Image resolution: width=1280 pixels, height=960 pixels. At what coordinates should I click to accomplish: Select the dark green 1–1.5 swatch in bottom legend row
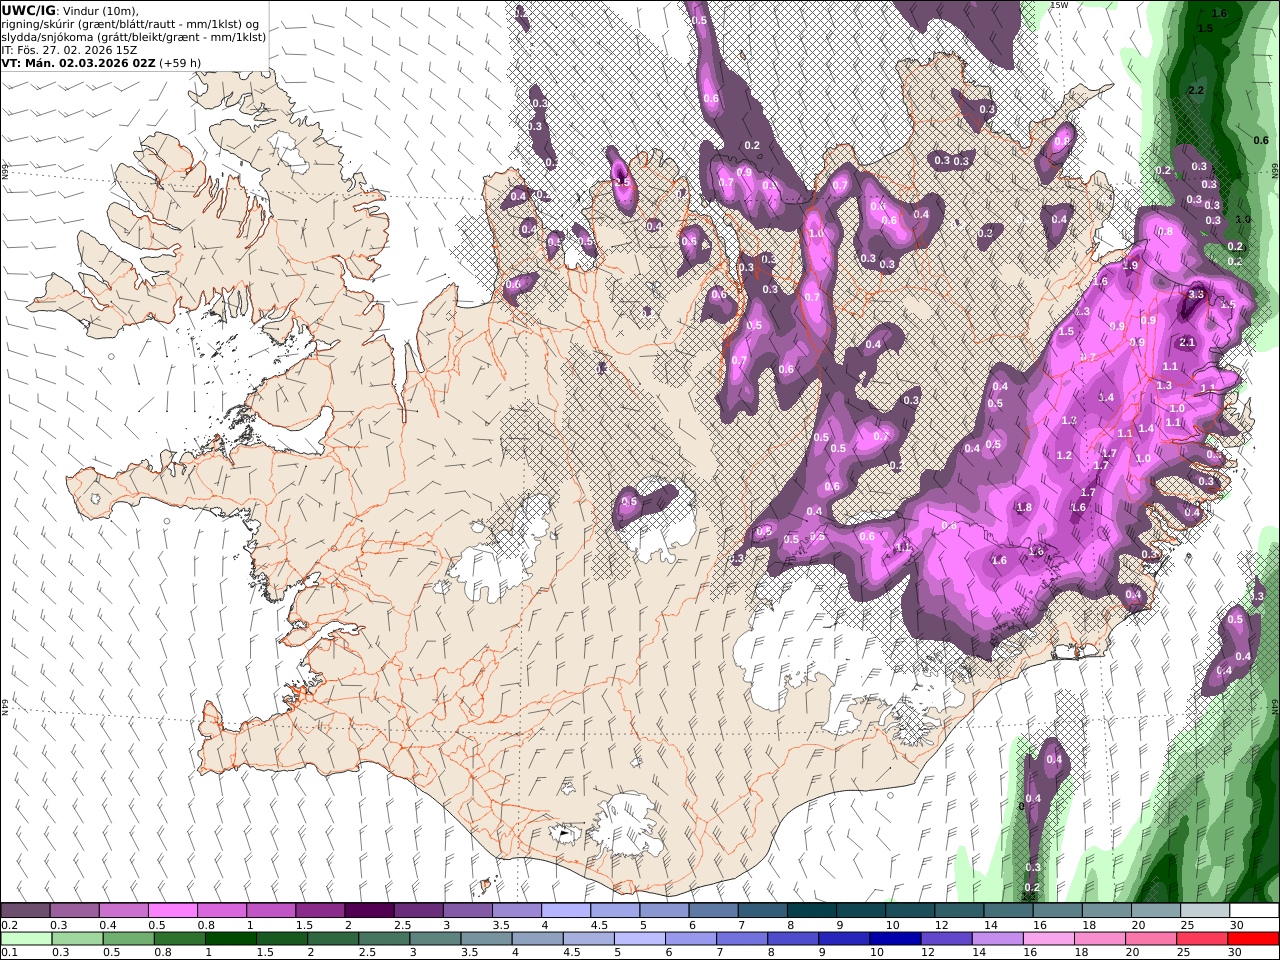coord(231,939)
